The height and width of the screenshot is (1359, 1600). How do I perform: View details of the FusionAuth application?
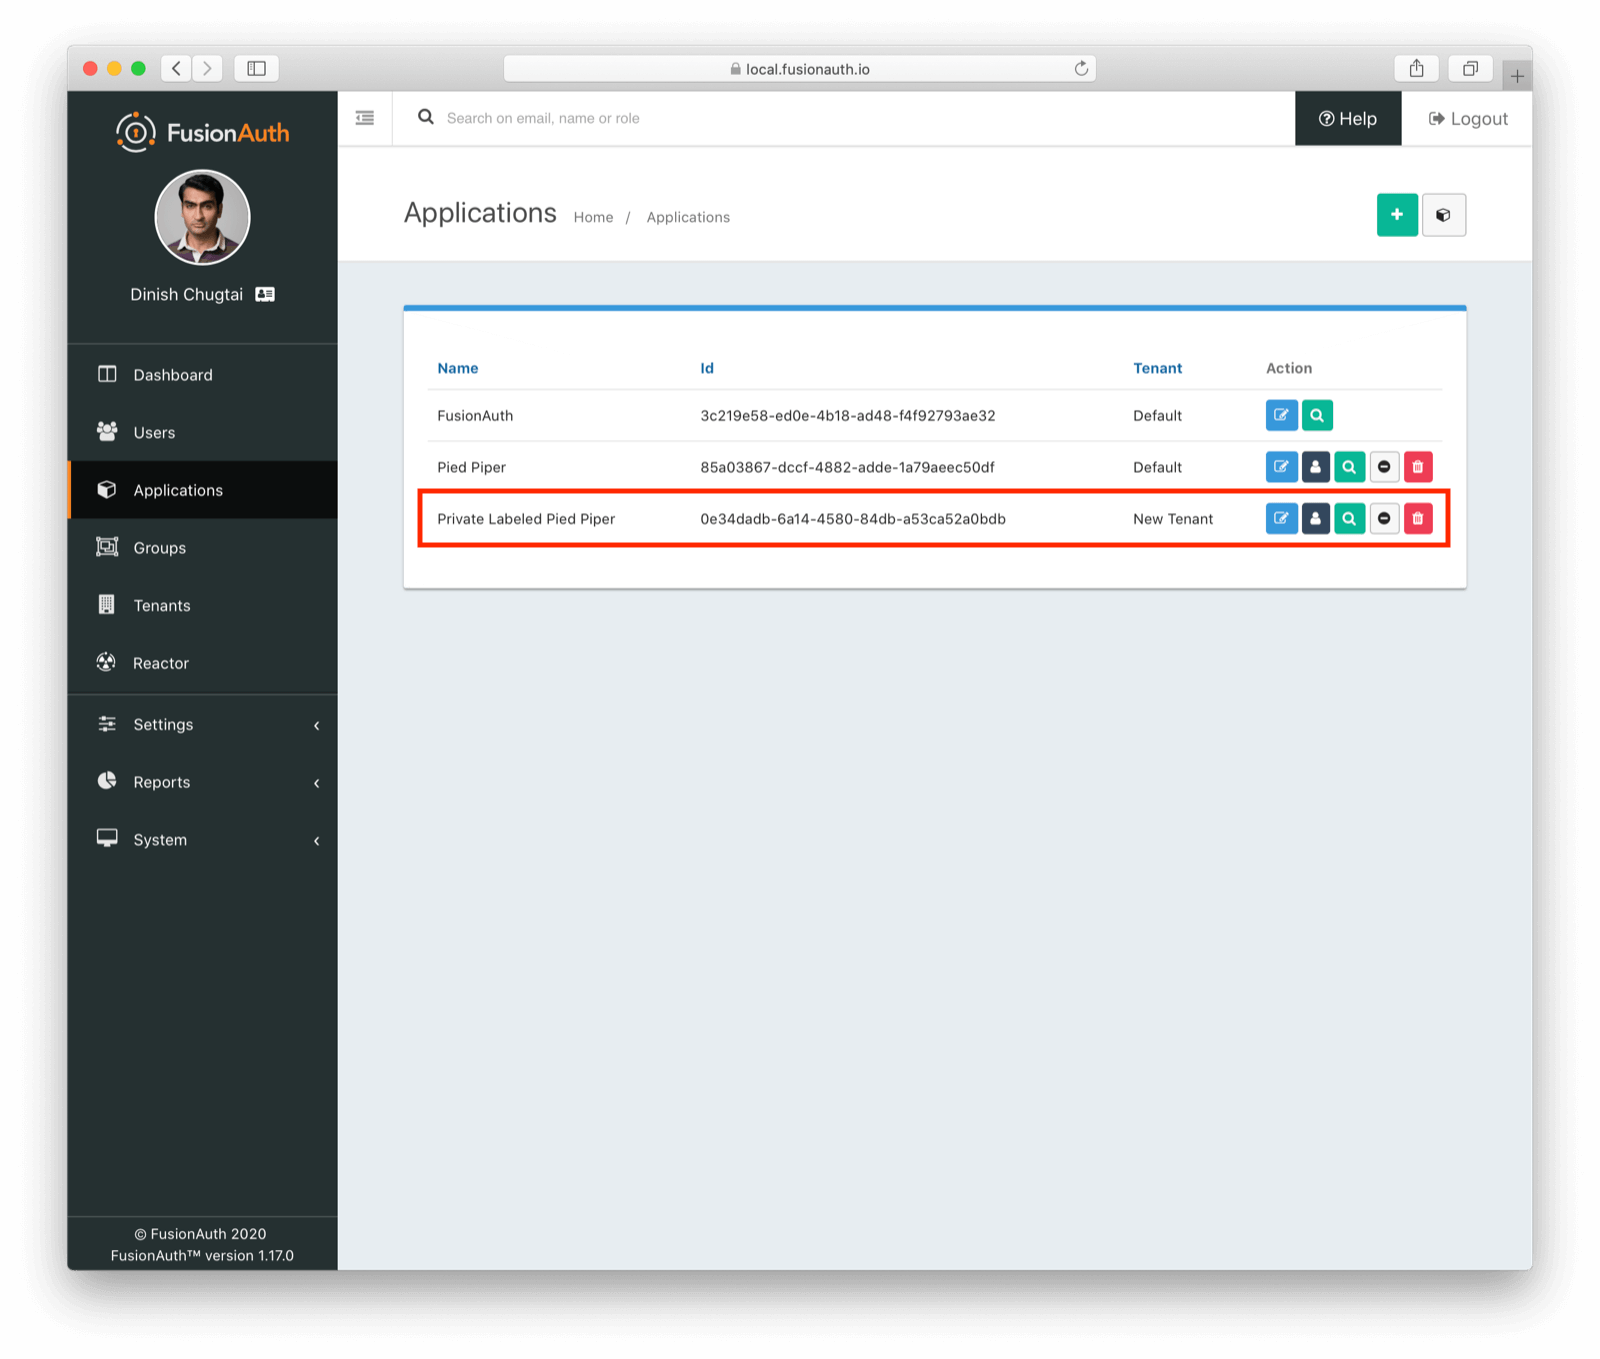point(1317,415)
